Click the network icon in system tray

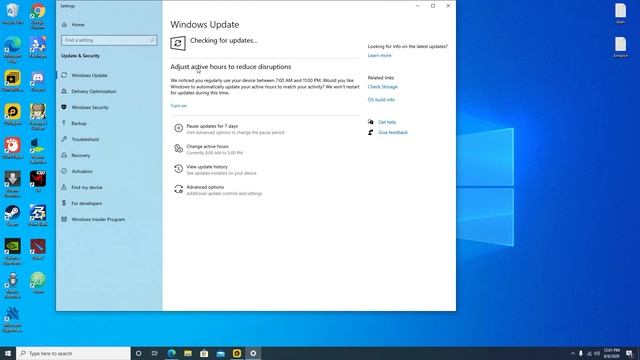(x=589, y=353)
